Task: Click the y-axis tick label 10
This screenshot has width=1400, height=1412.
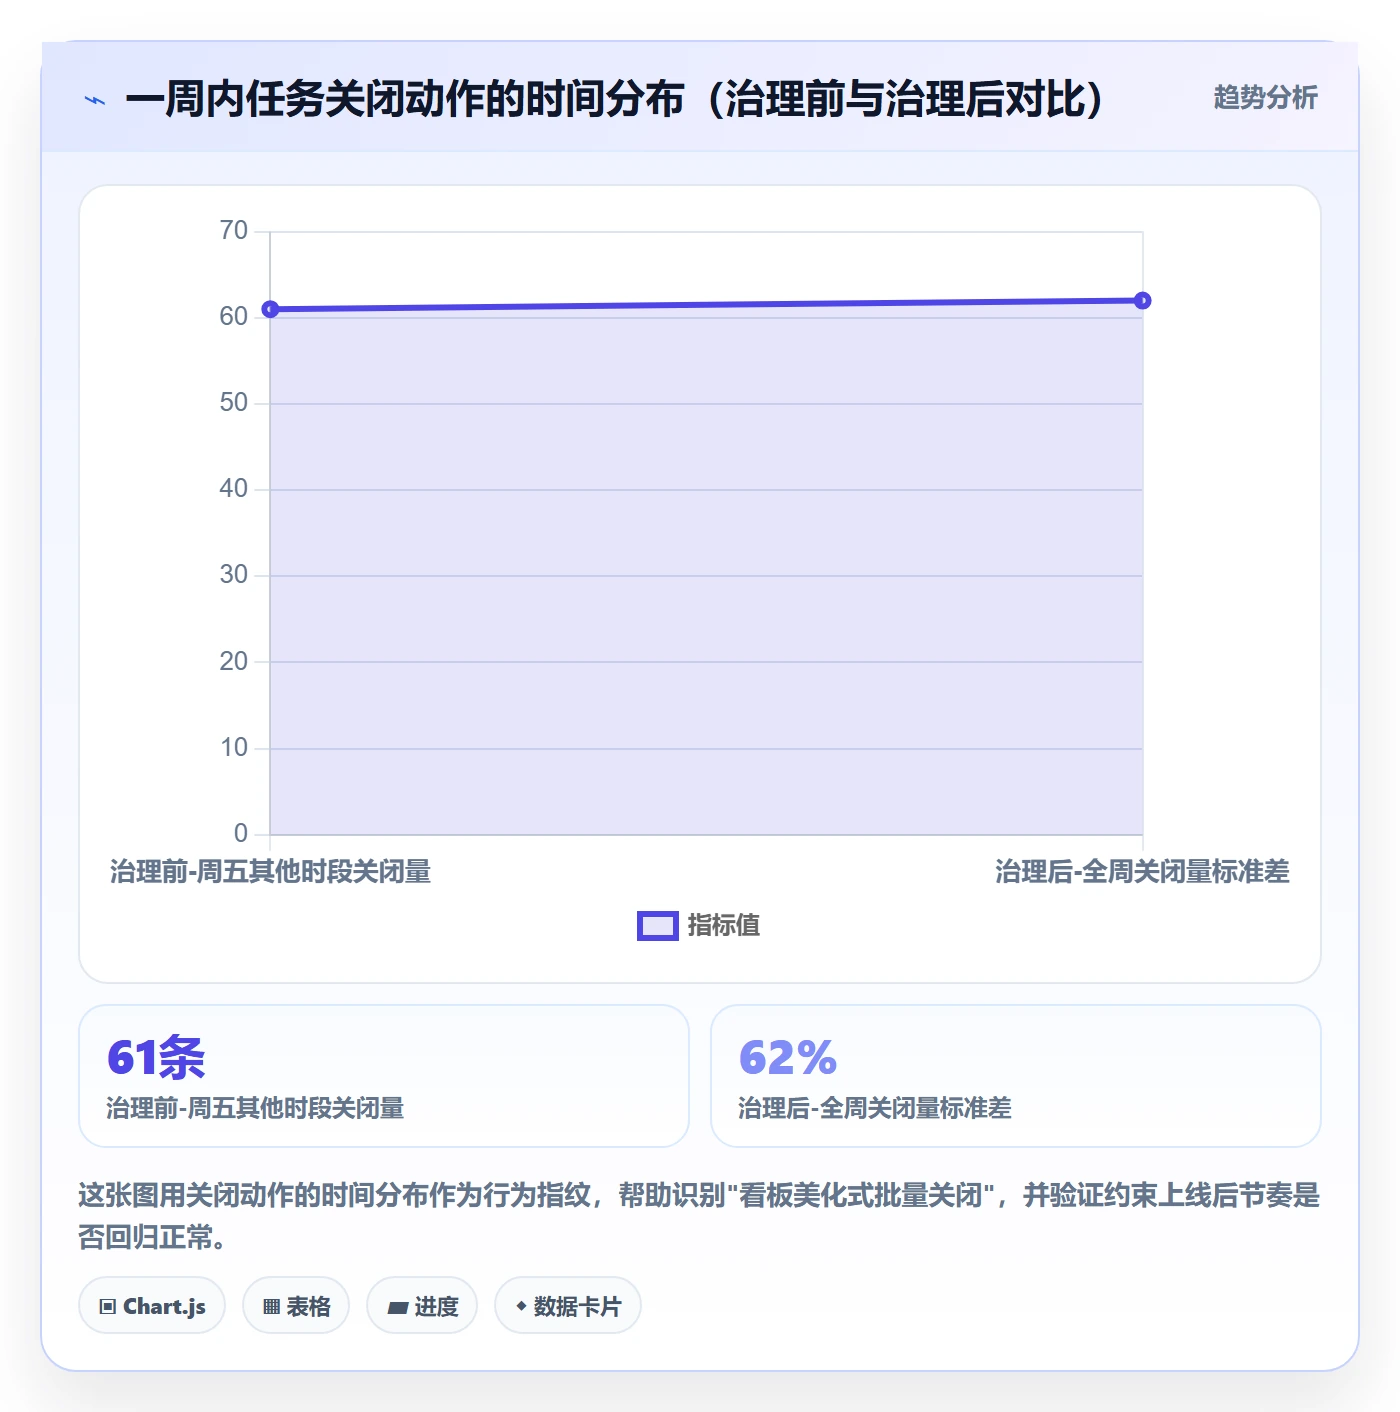Action: (x=233, y=748)
